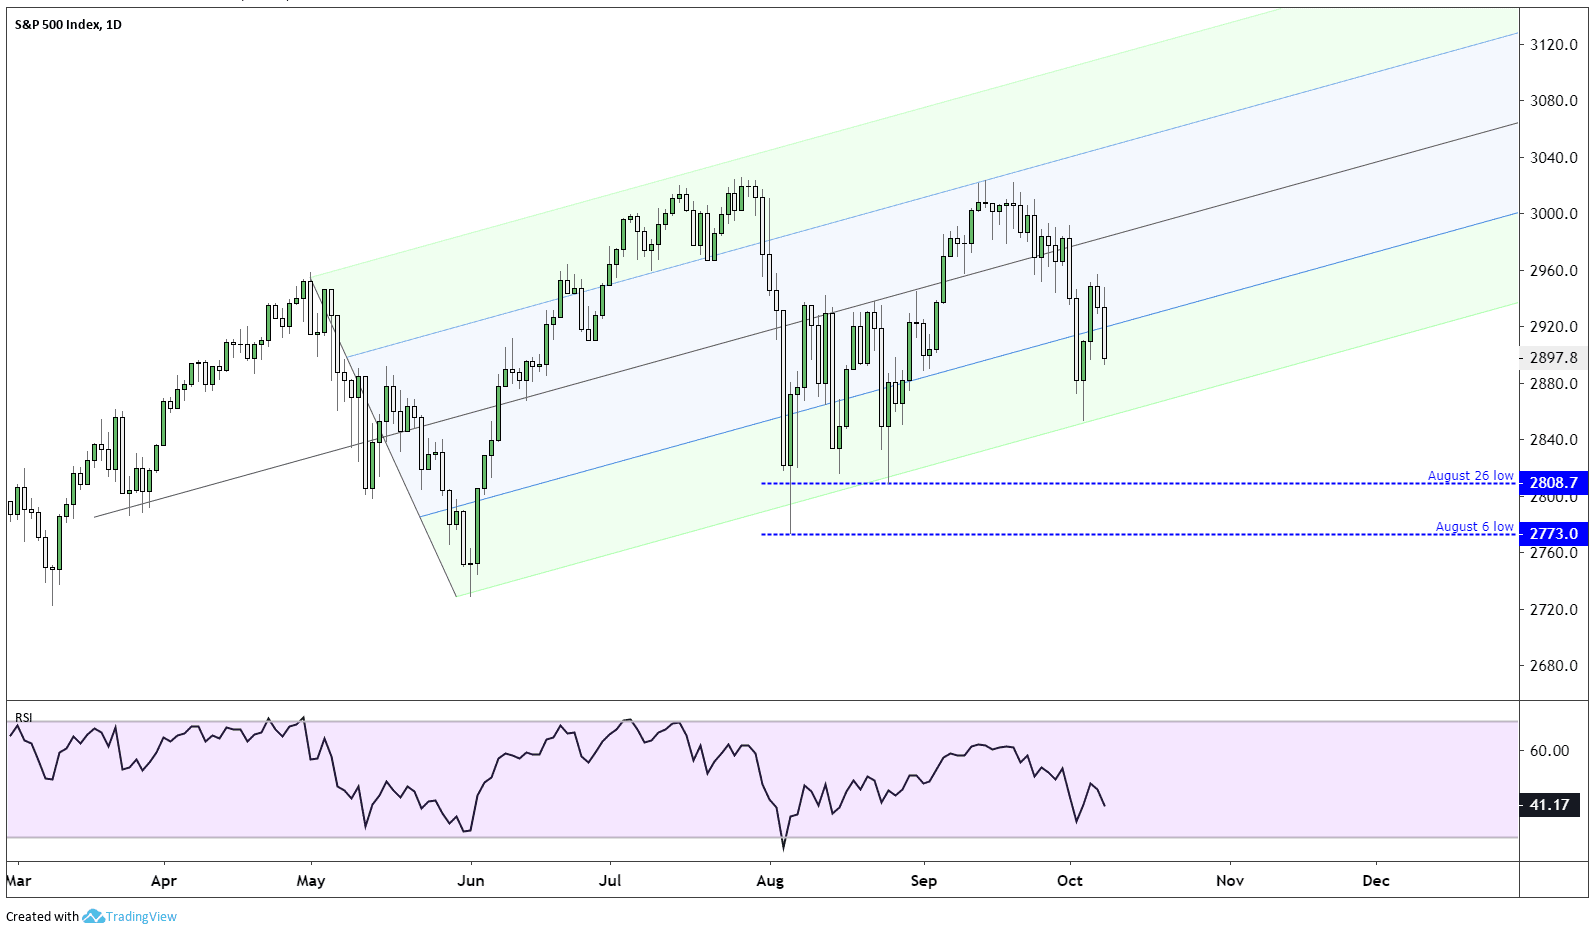Click the 2880.0 price axis label
The height and width of the screenshot is (928, 1593).
1554,383
